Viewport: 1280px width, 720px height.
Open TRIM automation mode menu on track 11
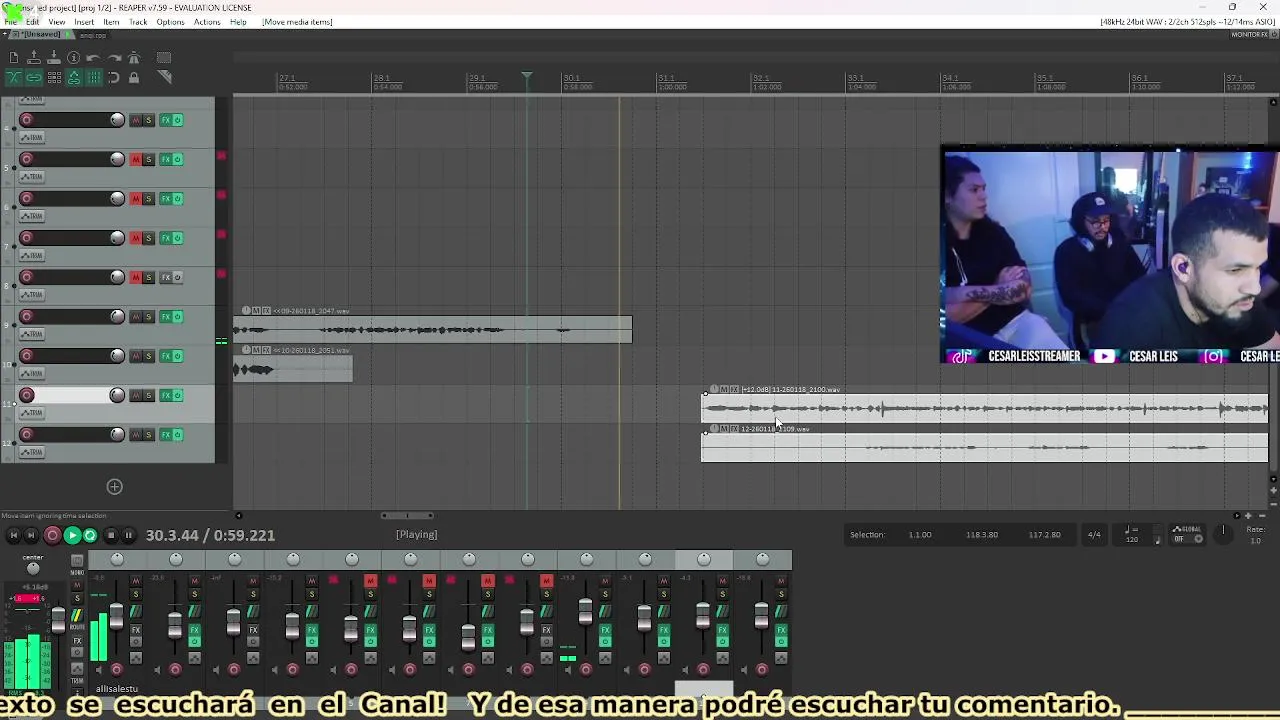(x=32, y=413)
